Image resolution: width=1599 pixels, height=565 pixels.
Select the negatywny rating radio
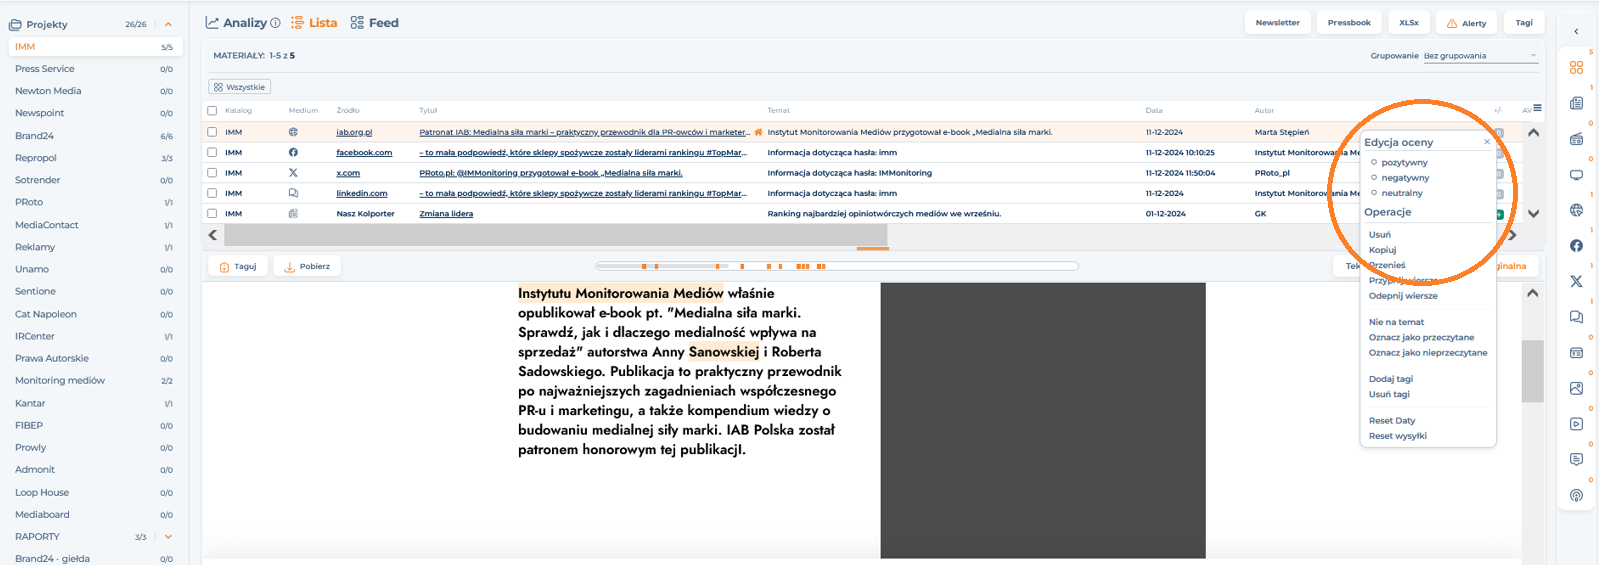click(x=1374, y=177)
